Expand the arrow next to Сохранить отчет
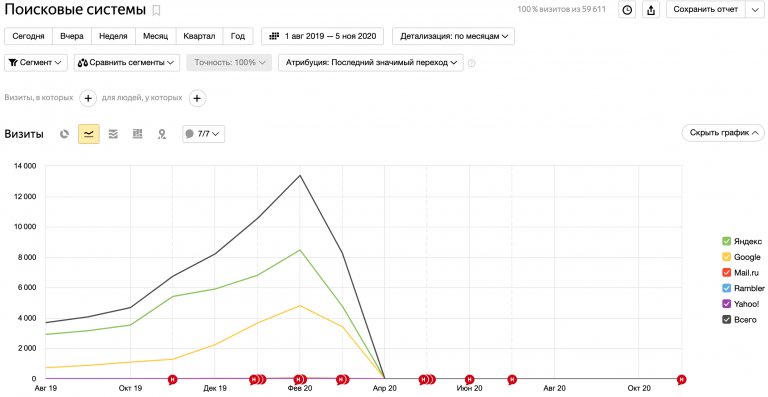The image size is (768, 397). [754, 9]
